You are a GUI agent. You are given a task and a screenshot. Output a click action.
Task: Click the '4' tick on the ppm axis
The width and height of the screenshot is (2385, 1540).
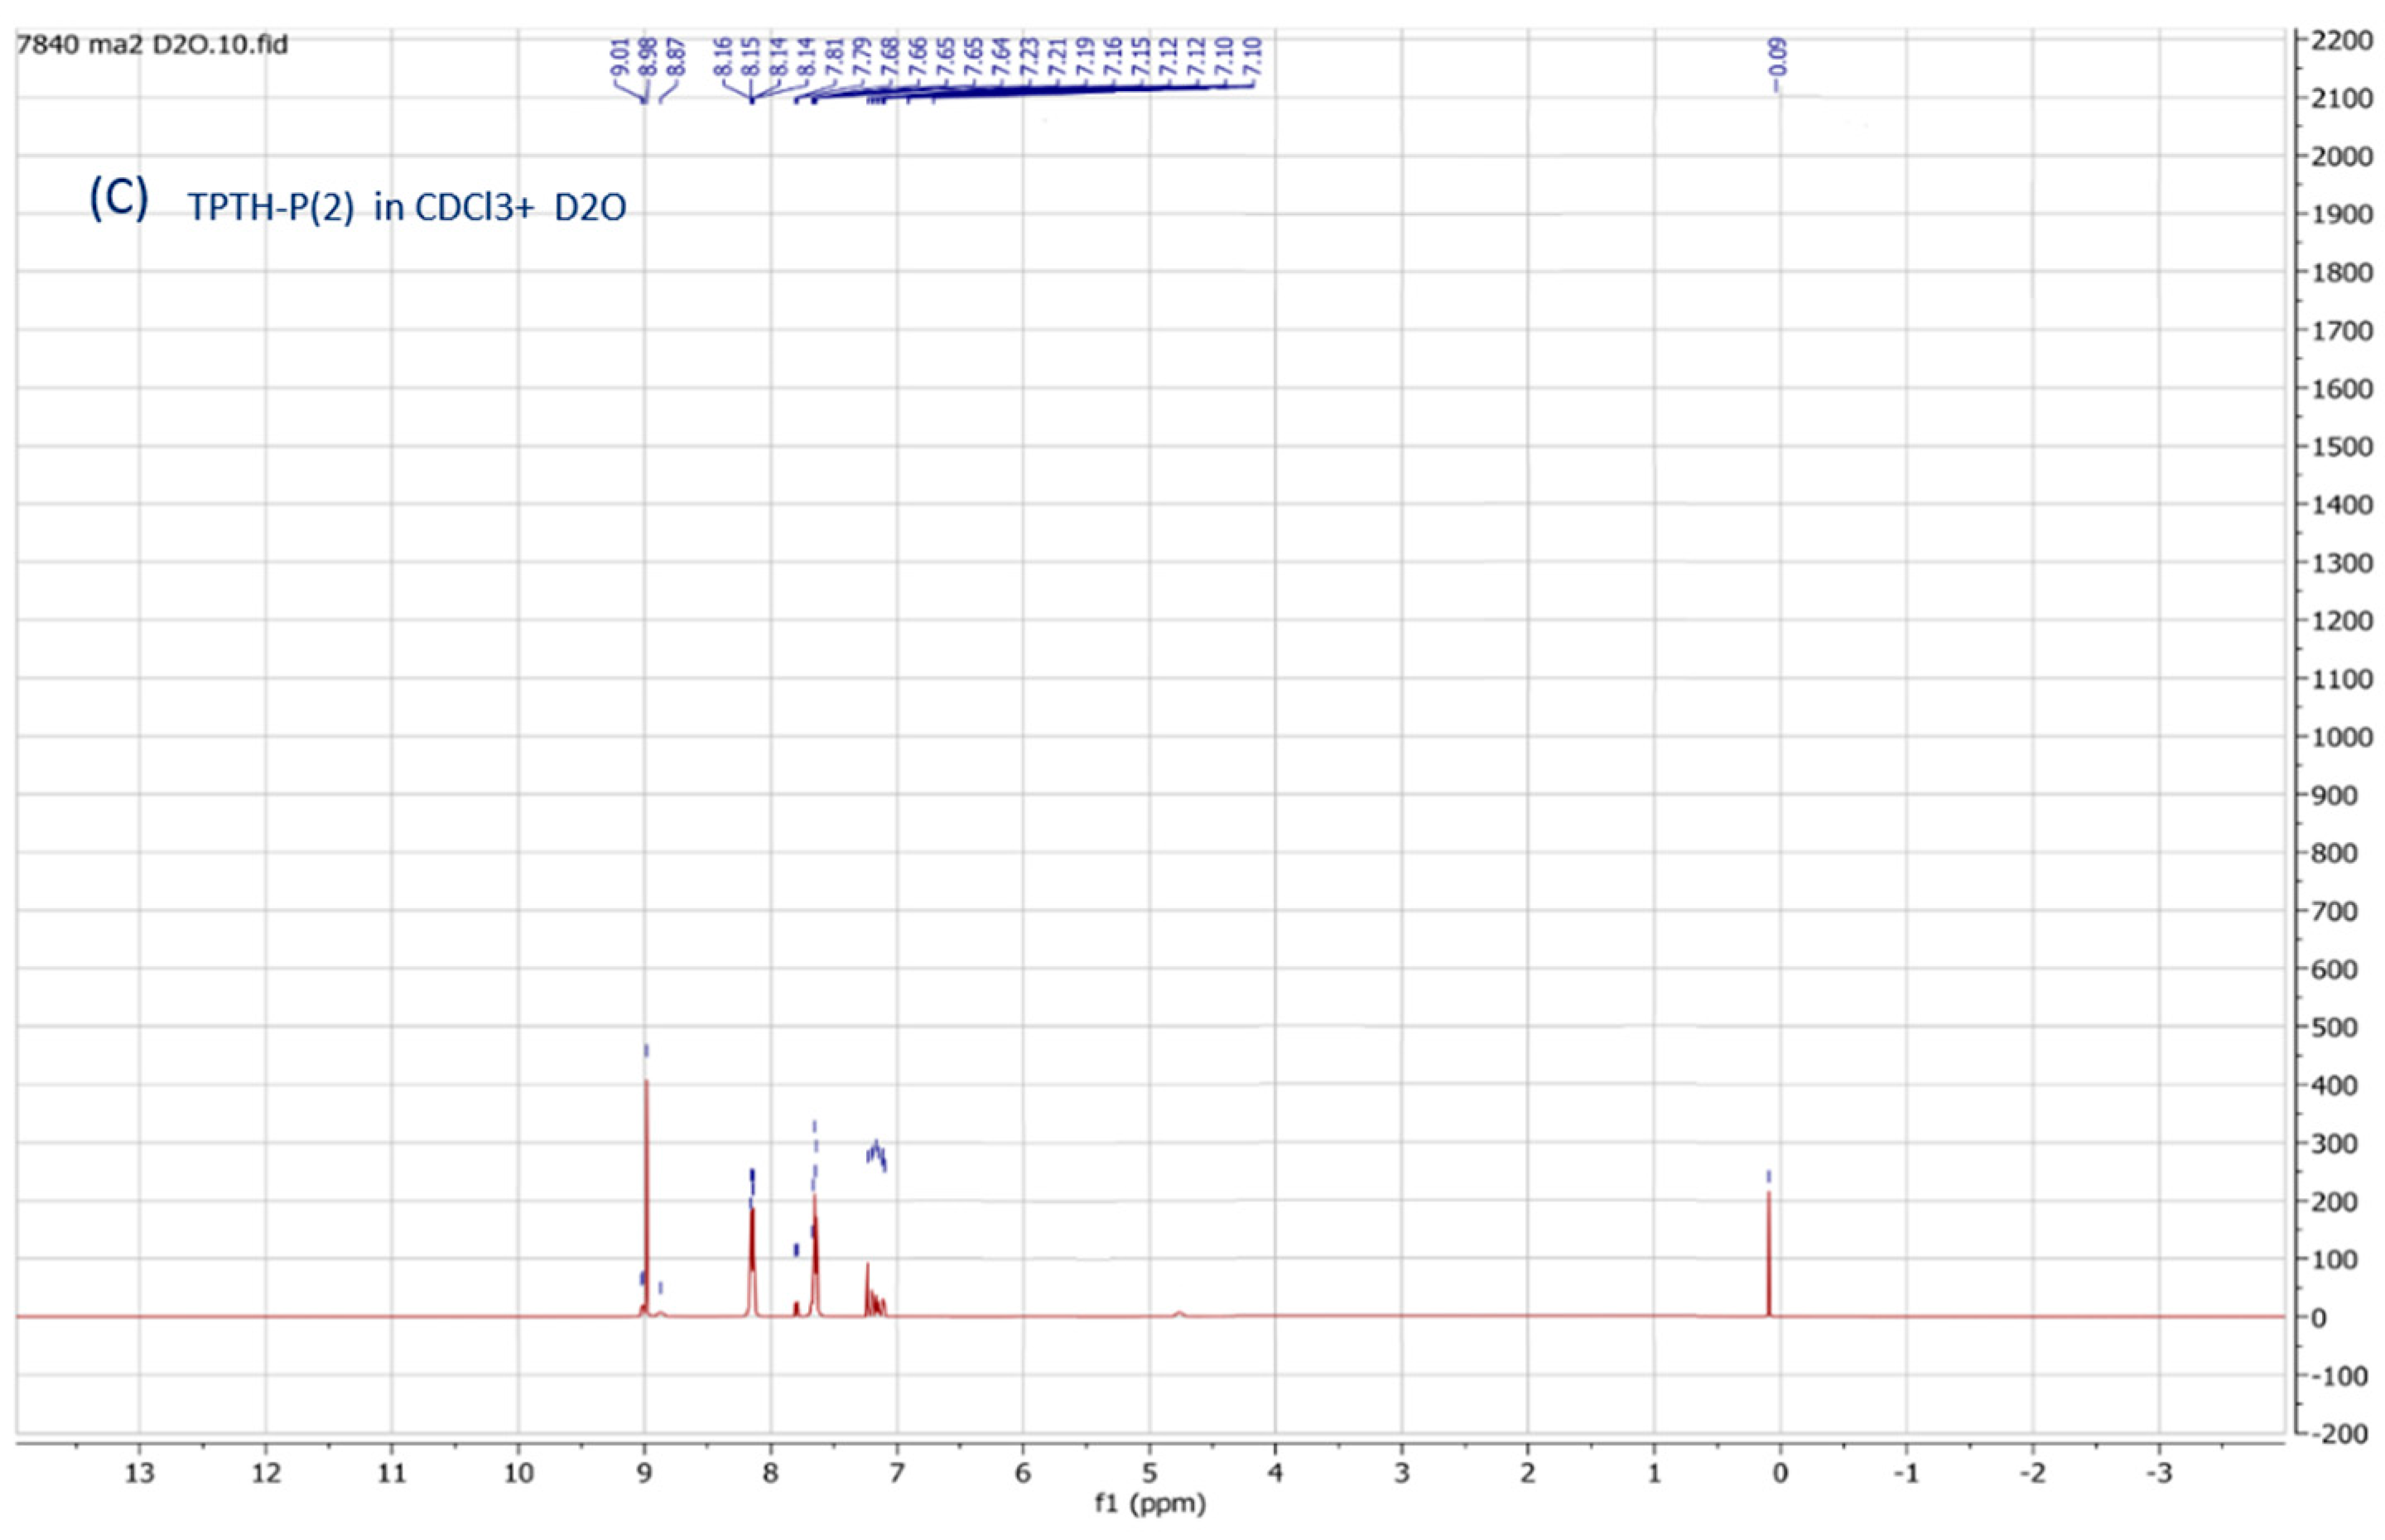pyautogui.click(x=1275, y=1474)
